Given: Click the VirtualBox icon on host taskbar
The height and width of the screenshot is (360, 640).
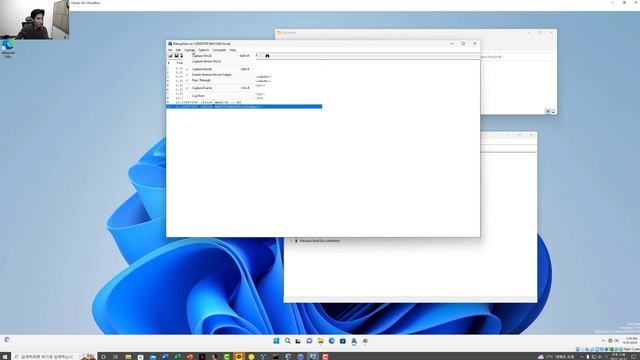Looking at the screenshot, I should point(313,357).
